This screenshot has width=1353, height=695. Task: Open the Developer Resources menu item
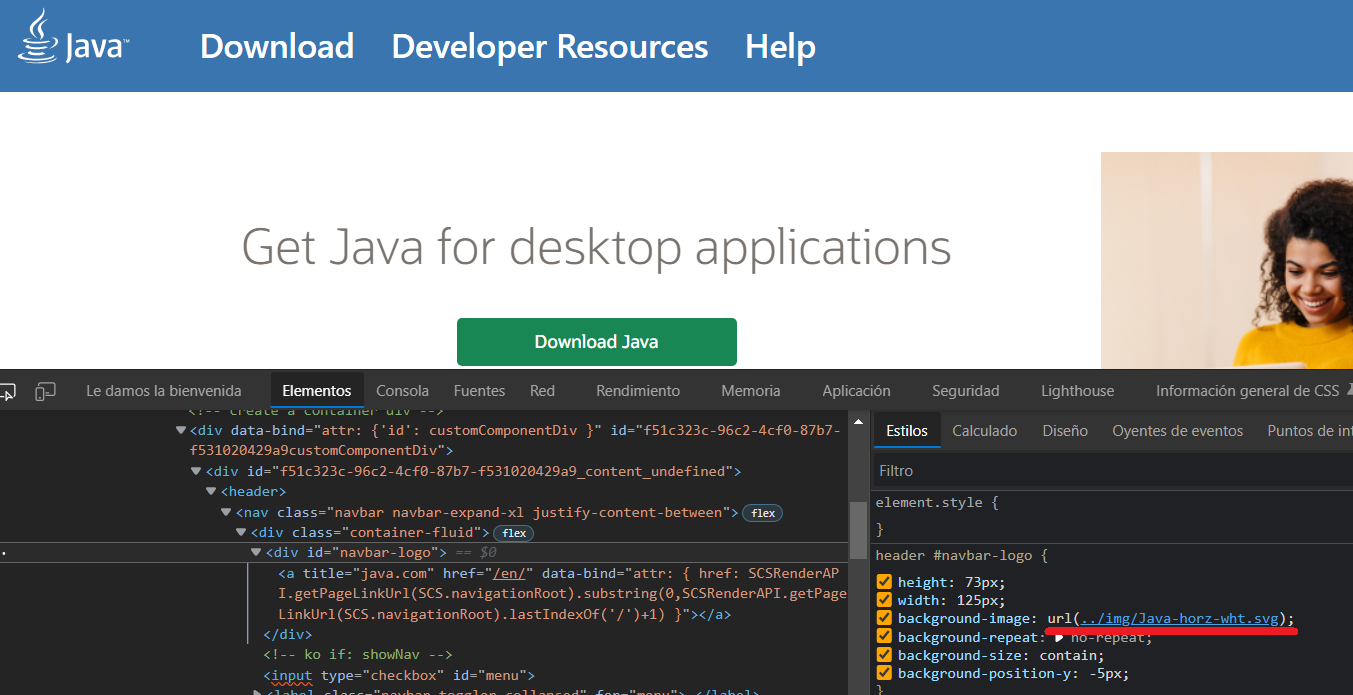pyautogui.click(x=550, y=46)
